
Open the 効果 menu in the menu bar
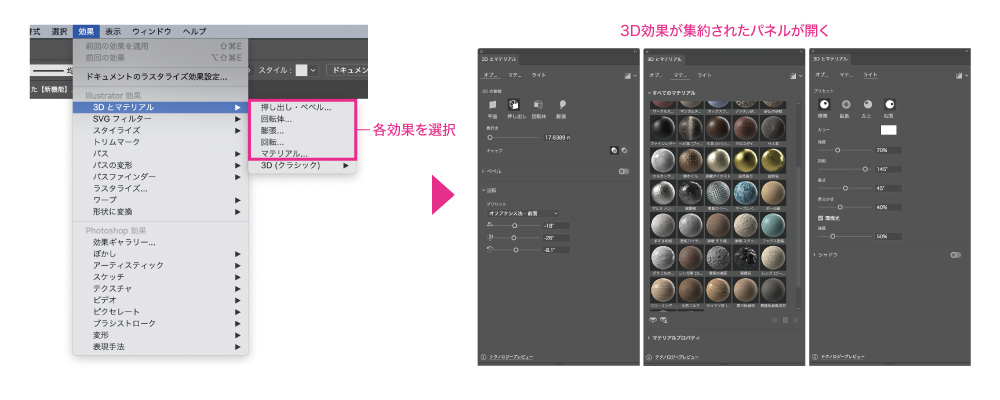86,31
